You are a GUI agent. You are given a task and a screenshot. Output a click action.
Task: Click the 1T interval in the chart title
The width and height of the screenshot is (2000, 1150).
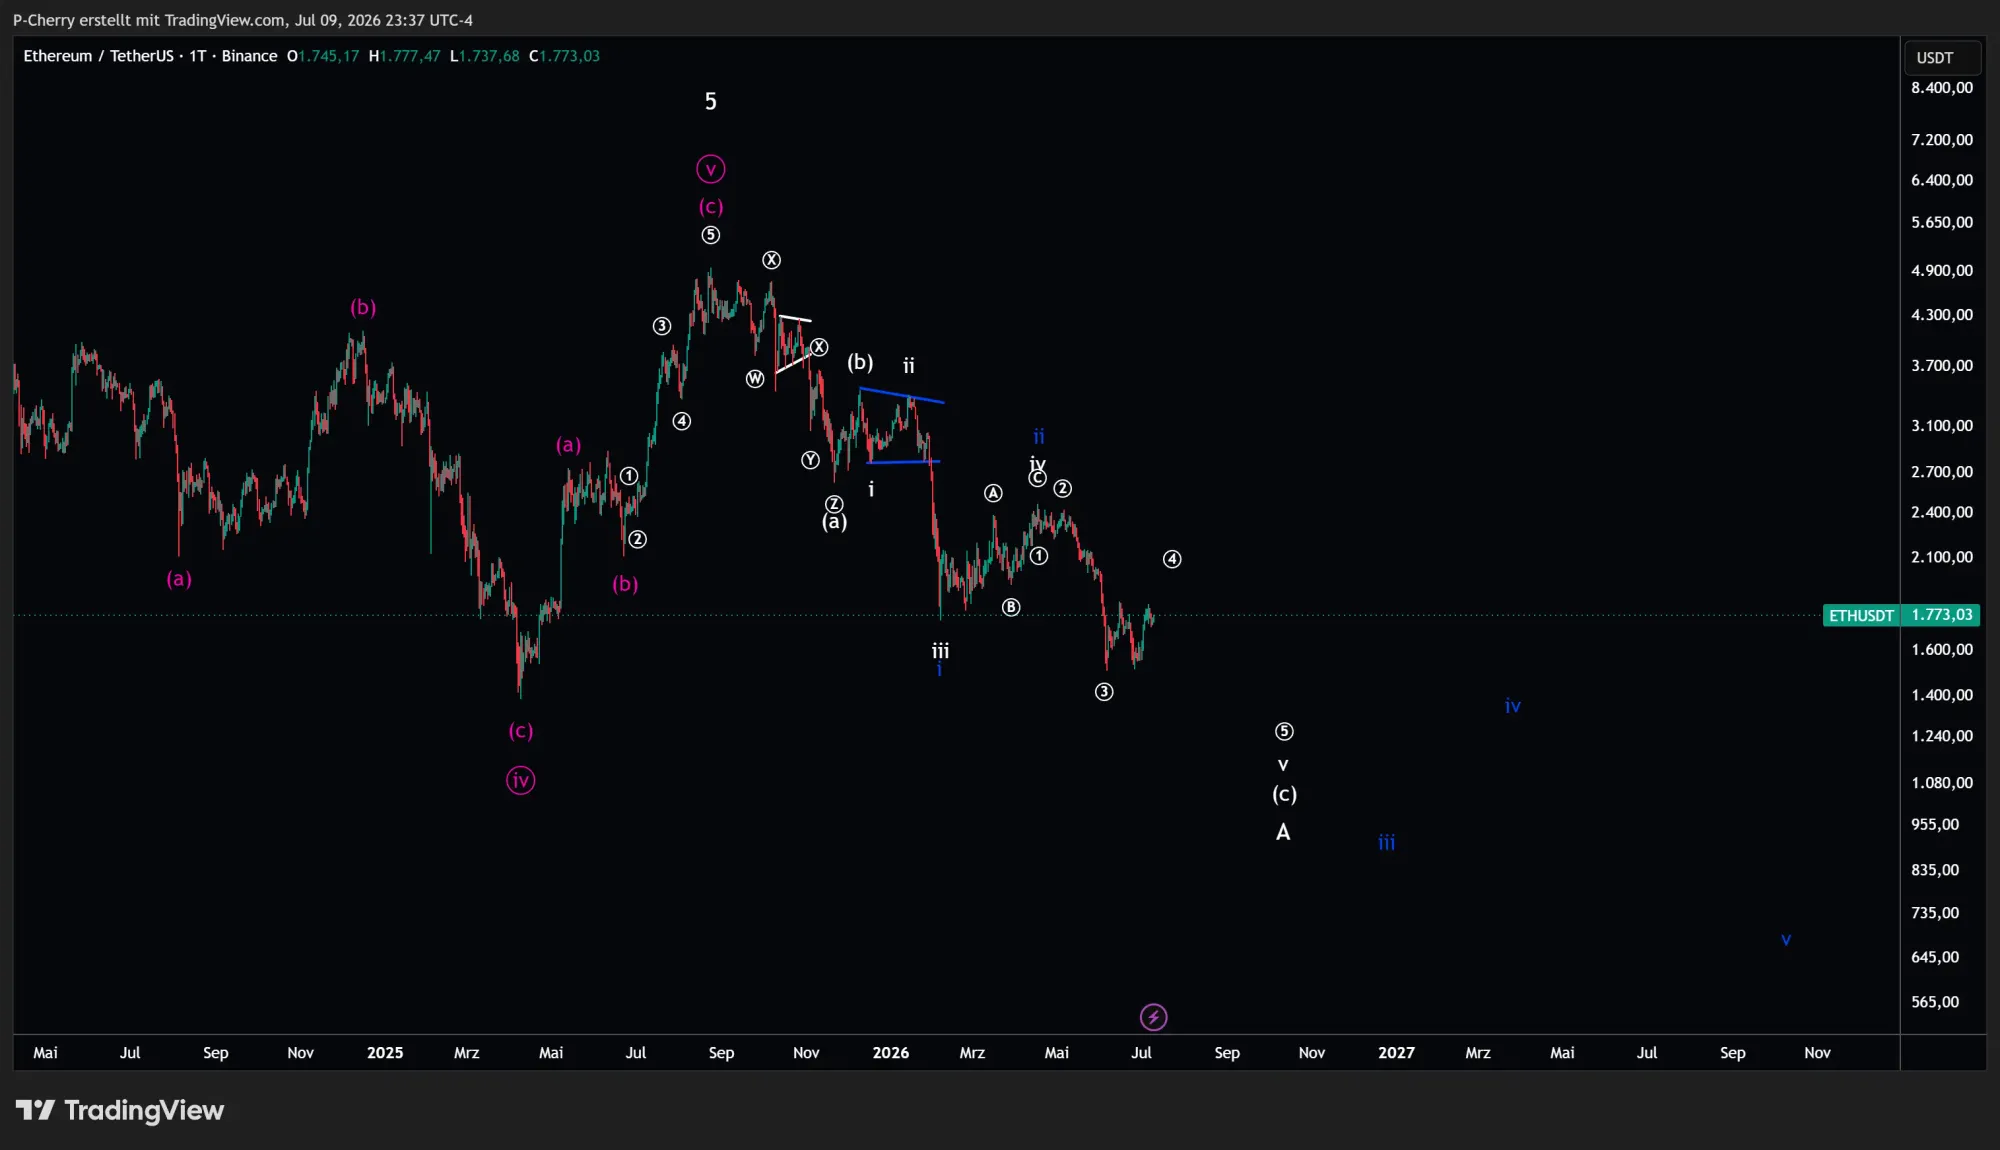click(197, 56)
